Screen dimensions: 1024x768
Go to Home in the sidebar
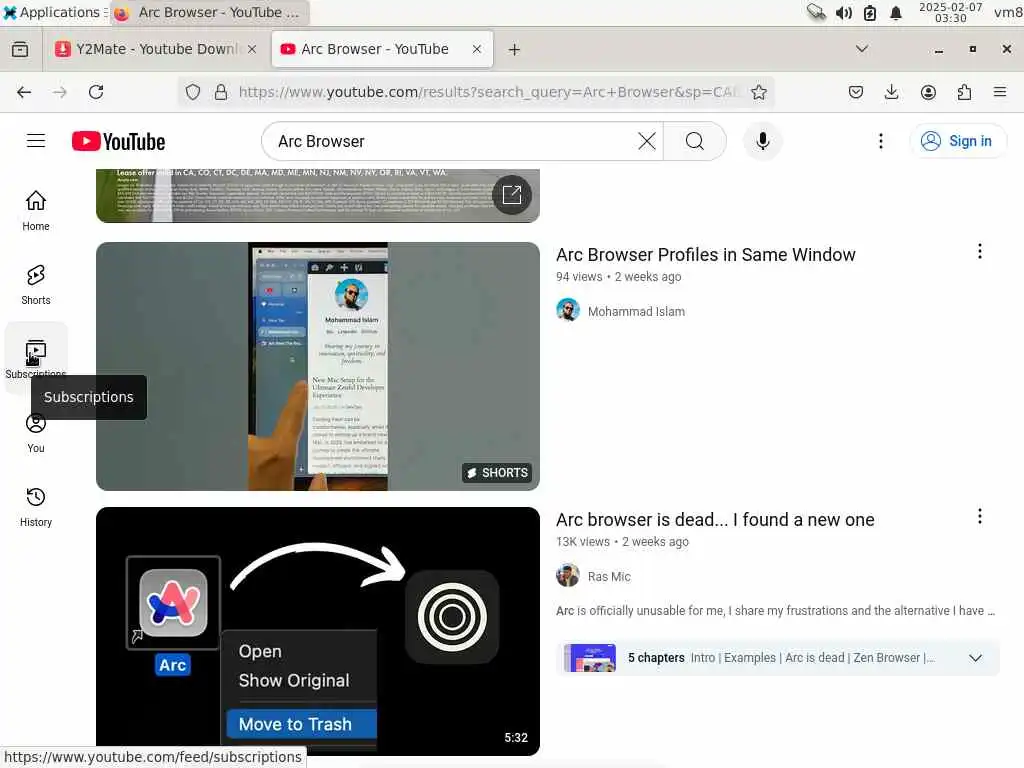(36, 210)
